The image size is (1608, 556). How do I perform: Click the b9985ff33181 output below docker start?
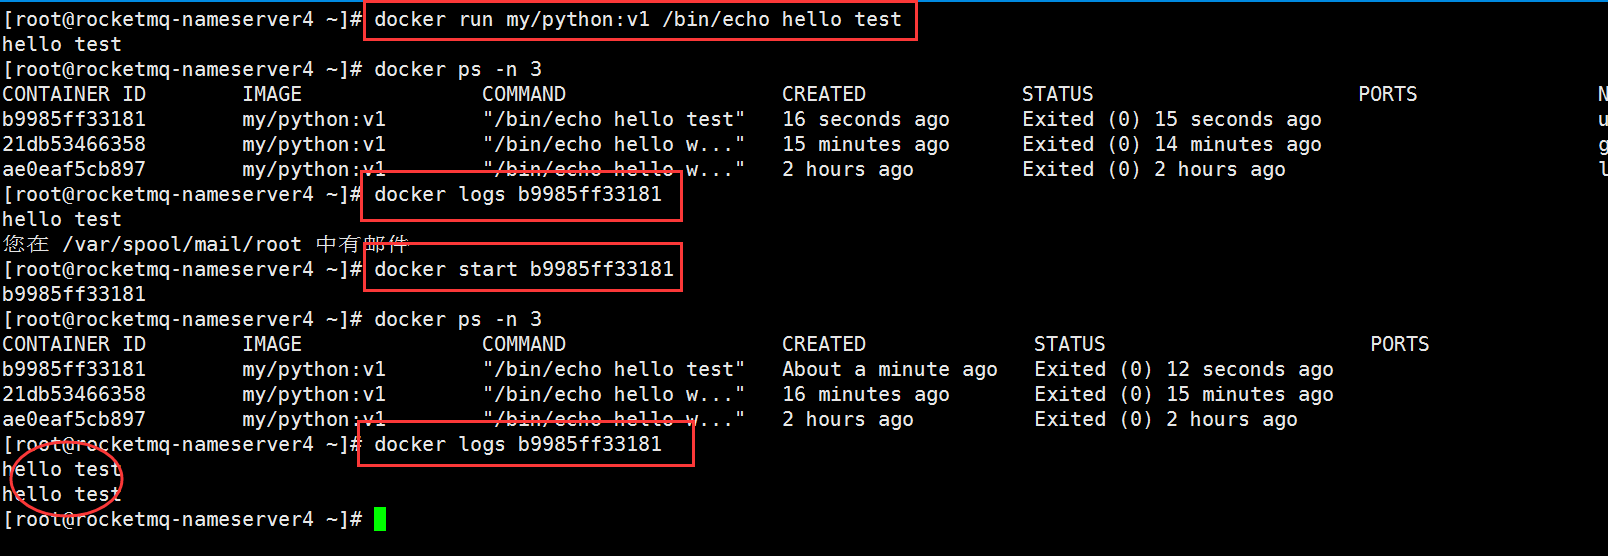pos(74,294)
